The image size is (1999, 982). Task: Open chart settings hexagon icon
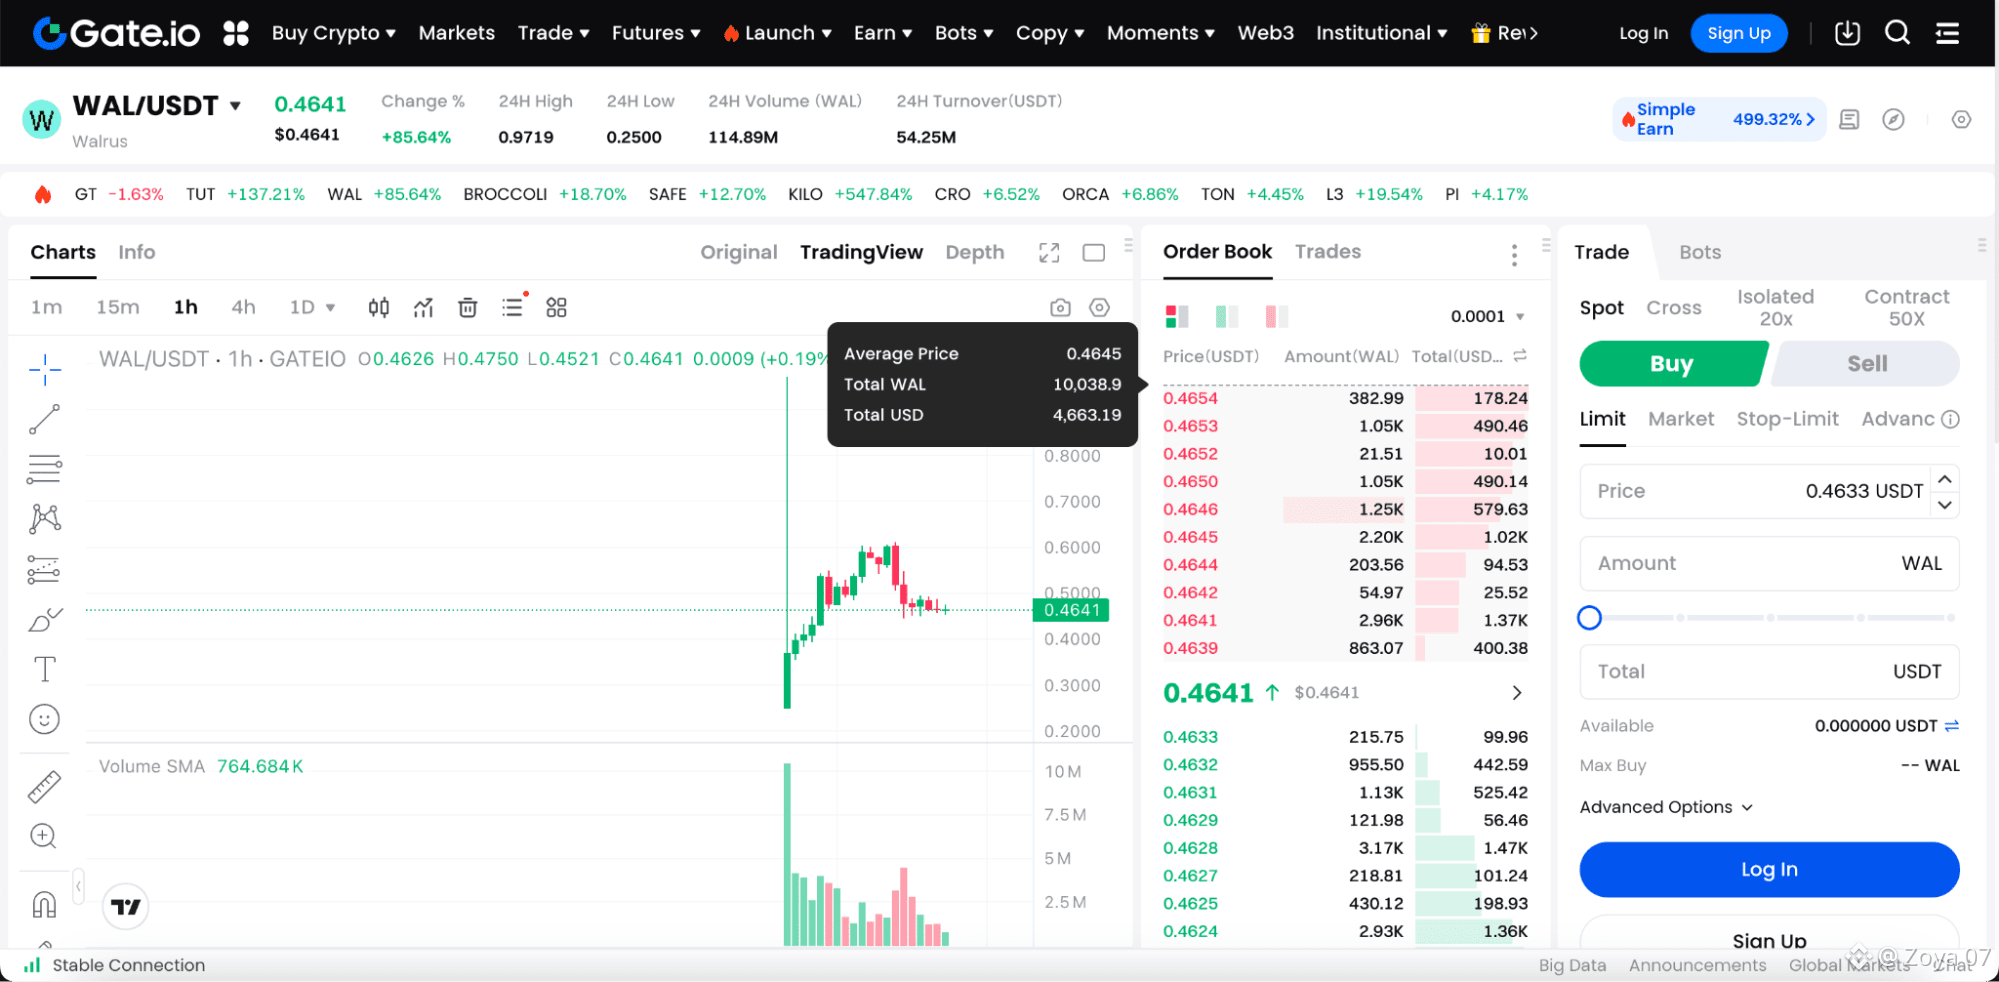point(1100,308)
